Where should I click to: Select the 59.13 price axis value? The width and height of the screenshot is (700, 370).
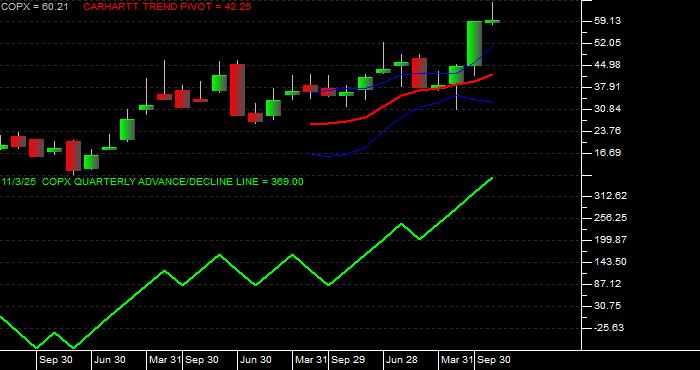(x=608, y=21)
